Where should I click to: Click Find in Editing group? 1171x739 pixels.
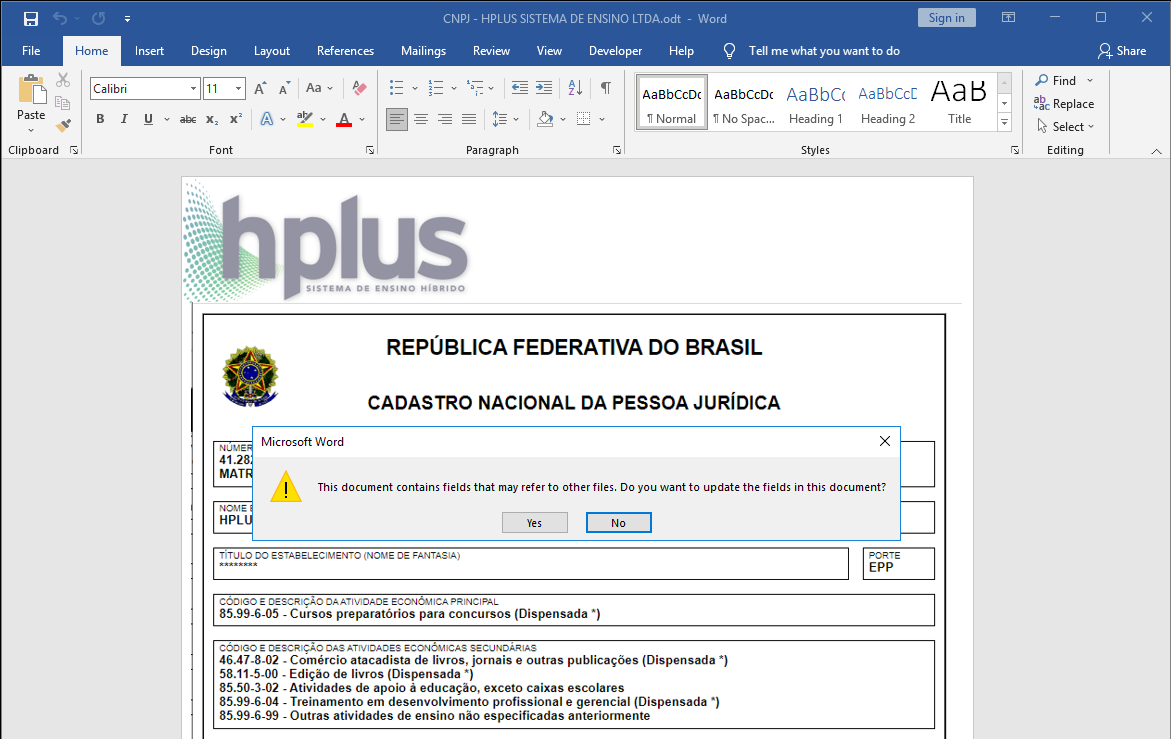tap(1064, 81)
